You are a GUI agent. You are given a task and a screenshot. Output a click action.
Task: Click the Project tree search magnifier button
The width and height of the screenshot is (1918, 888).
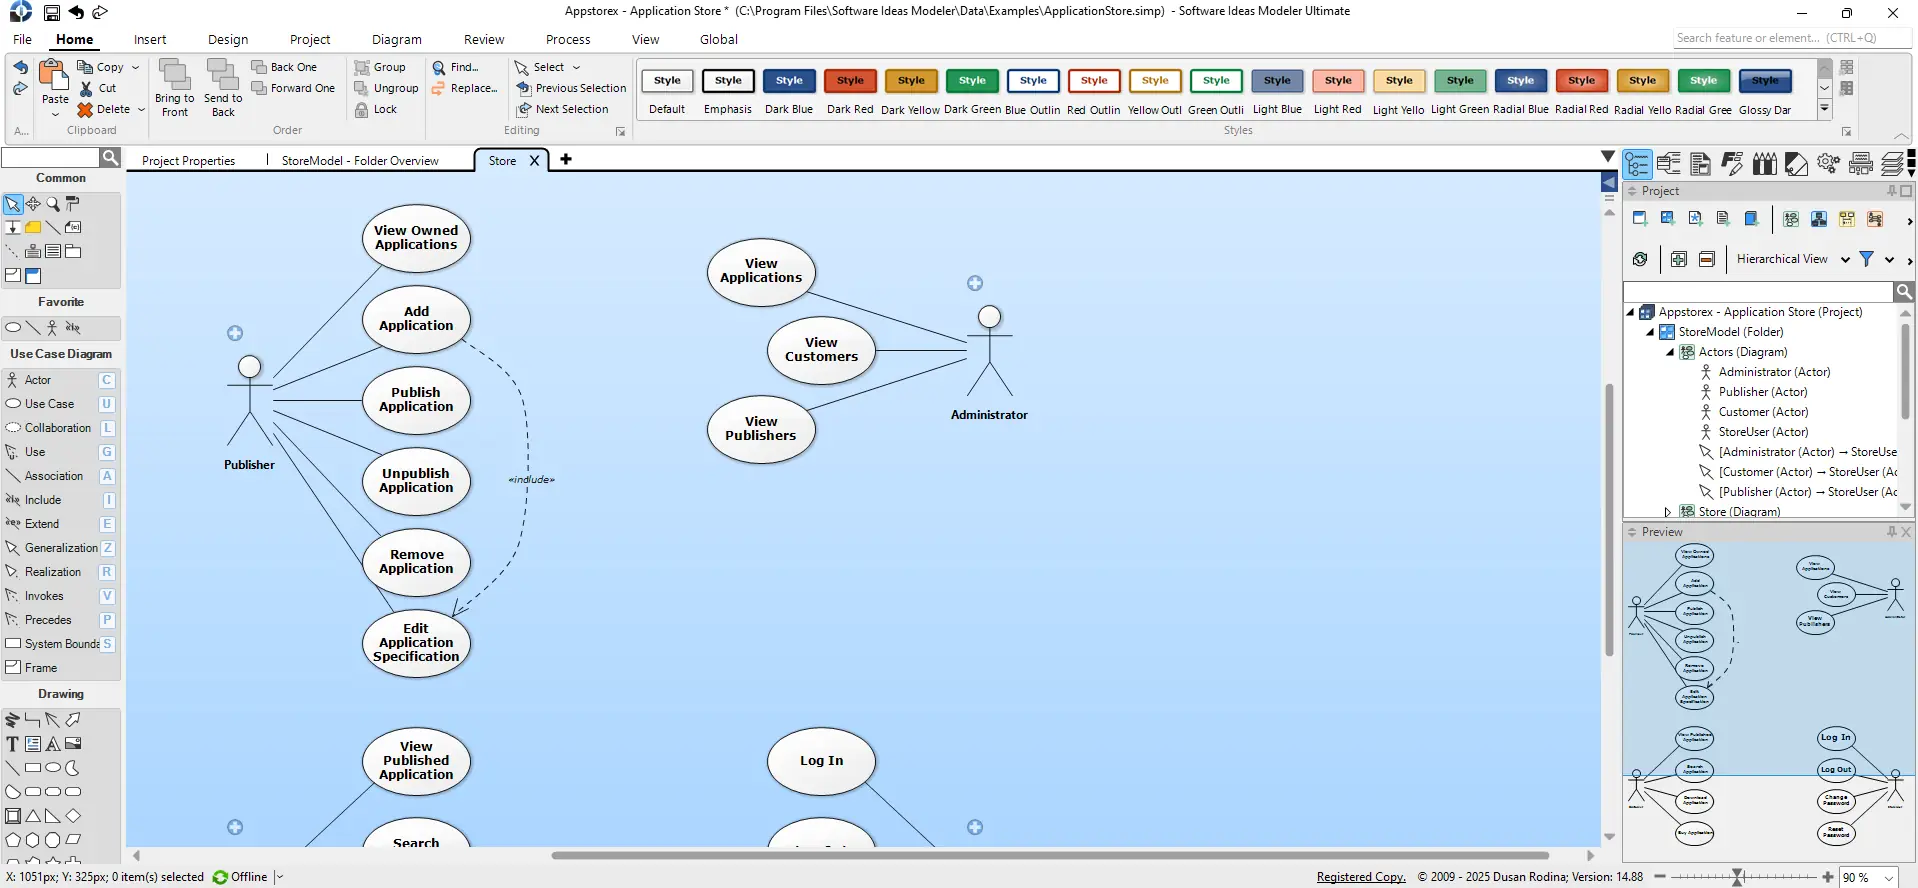click(1904, 291)
